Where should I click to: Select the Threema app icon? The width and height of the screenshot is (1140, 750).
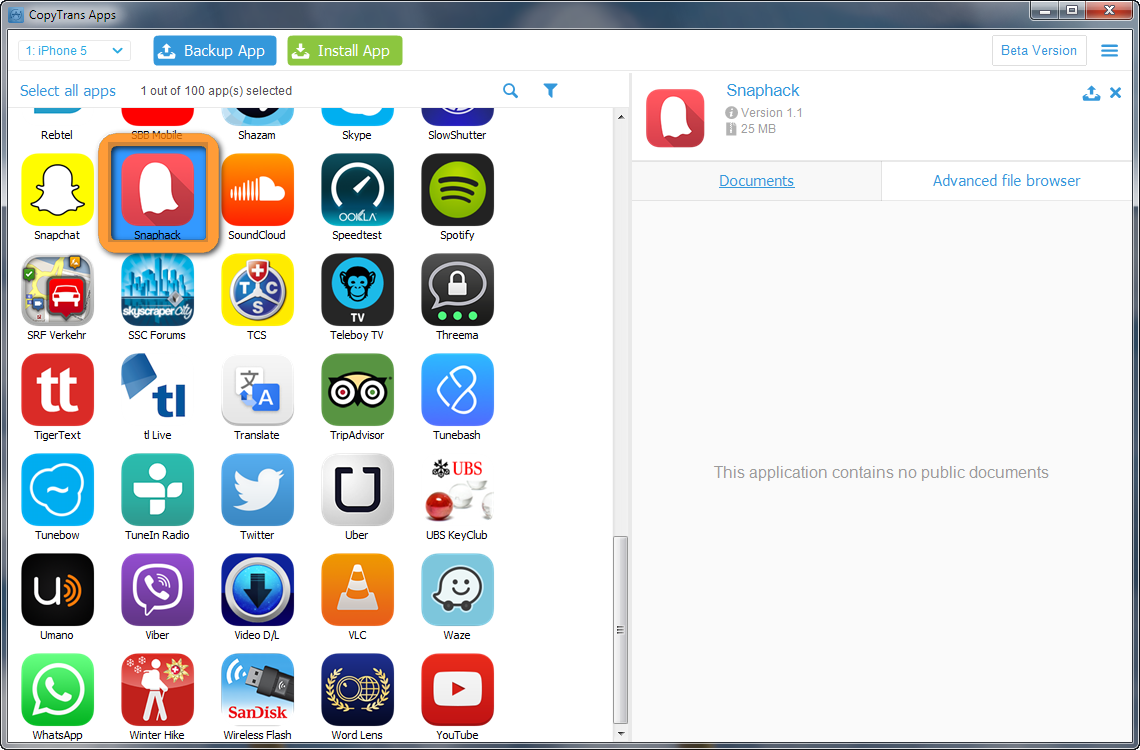point(457,290)
